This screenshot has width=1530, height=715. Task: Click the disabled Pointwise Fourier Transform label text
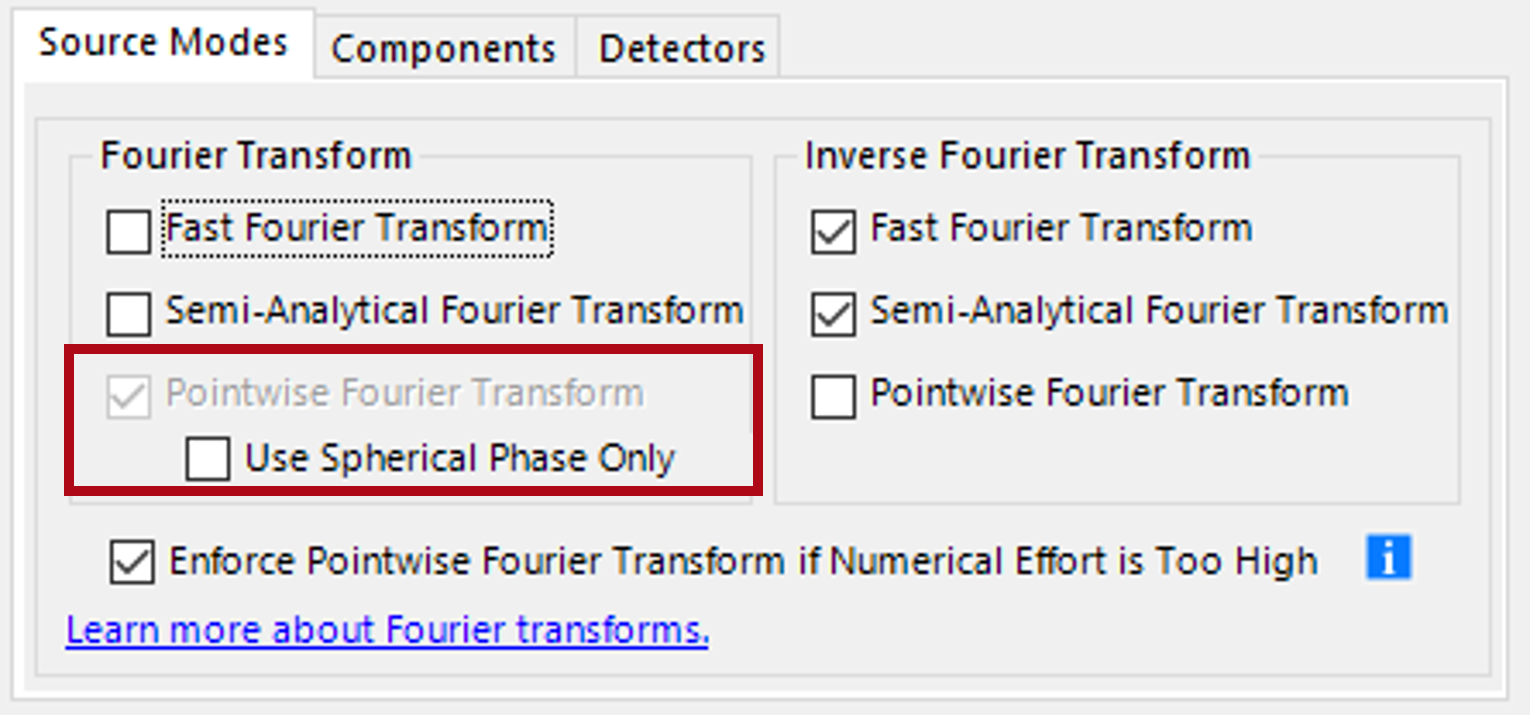(405, 393)
